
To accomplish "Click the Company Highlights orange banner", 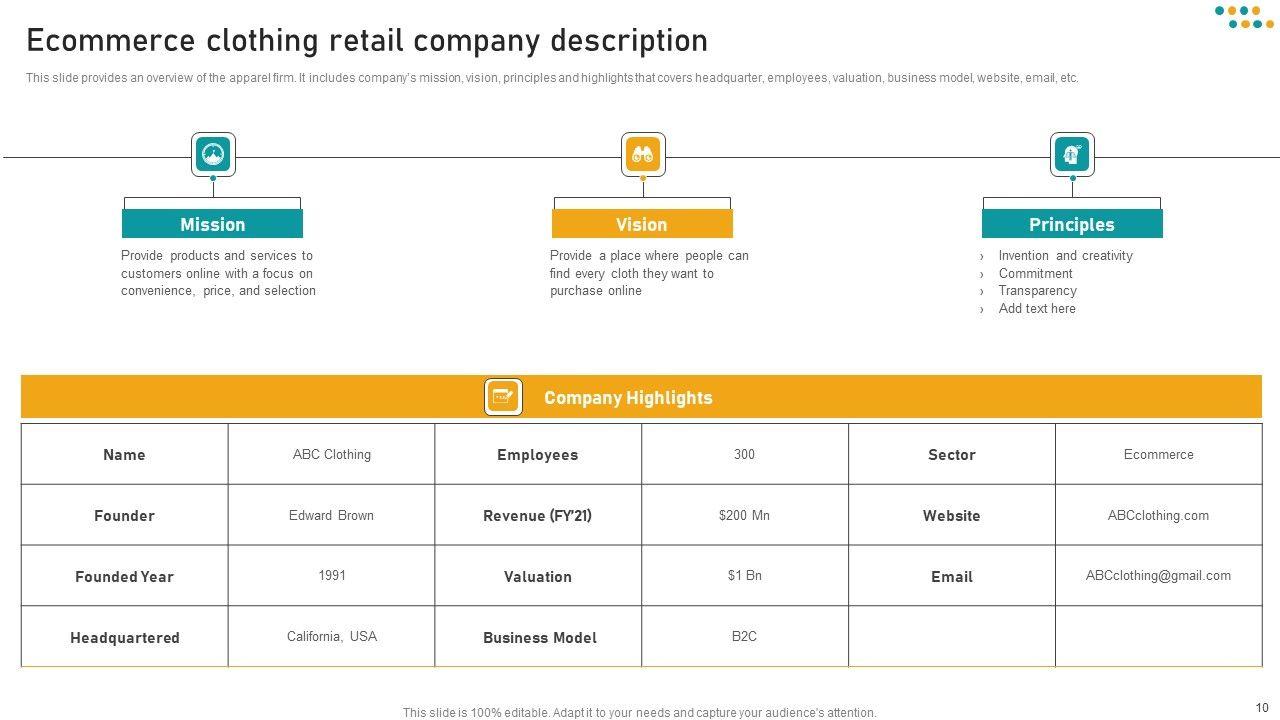I will point(641,397).
